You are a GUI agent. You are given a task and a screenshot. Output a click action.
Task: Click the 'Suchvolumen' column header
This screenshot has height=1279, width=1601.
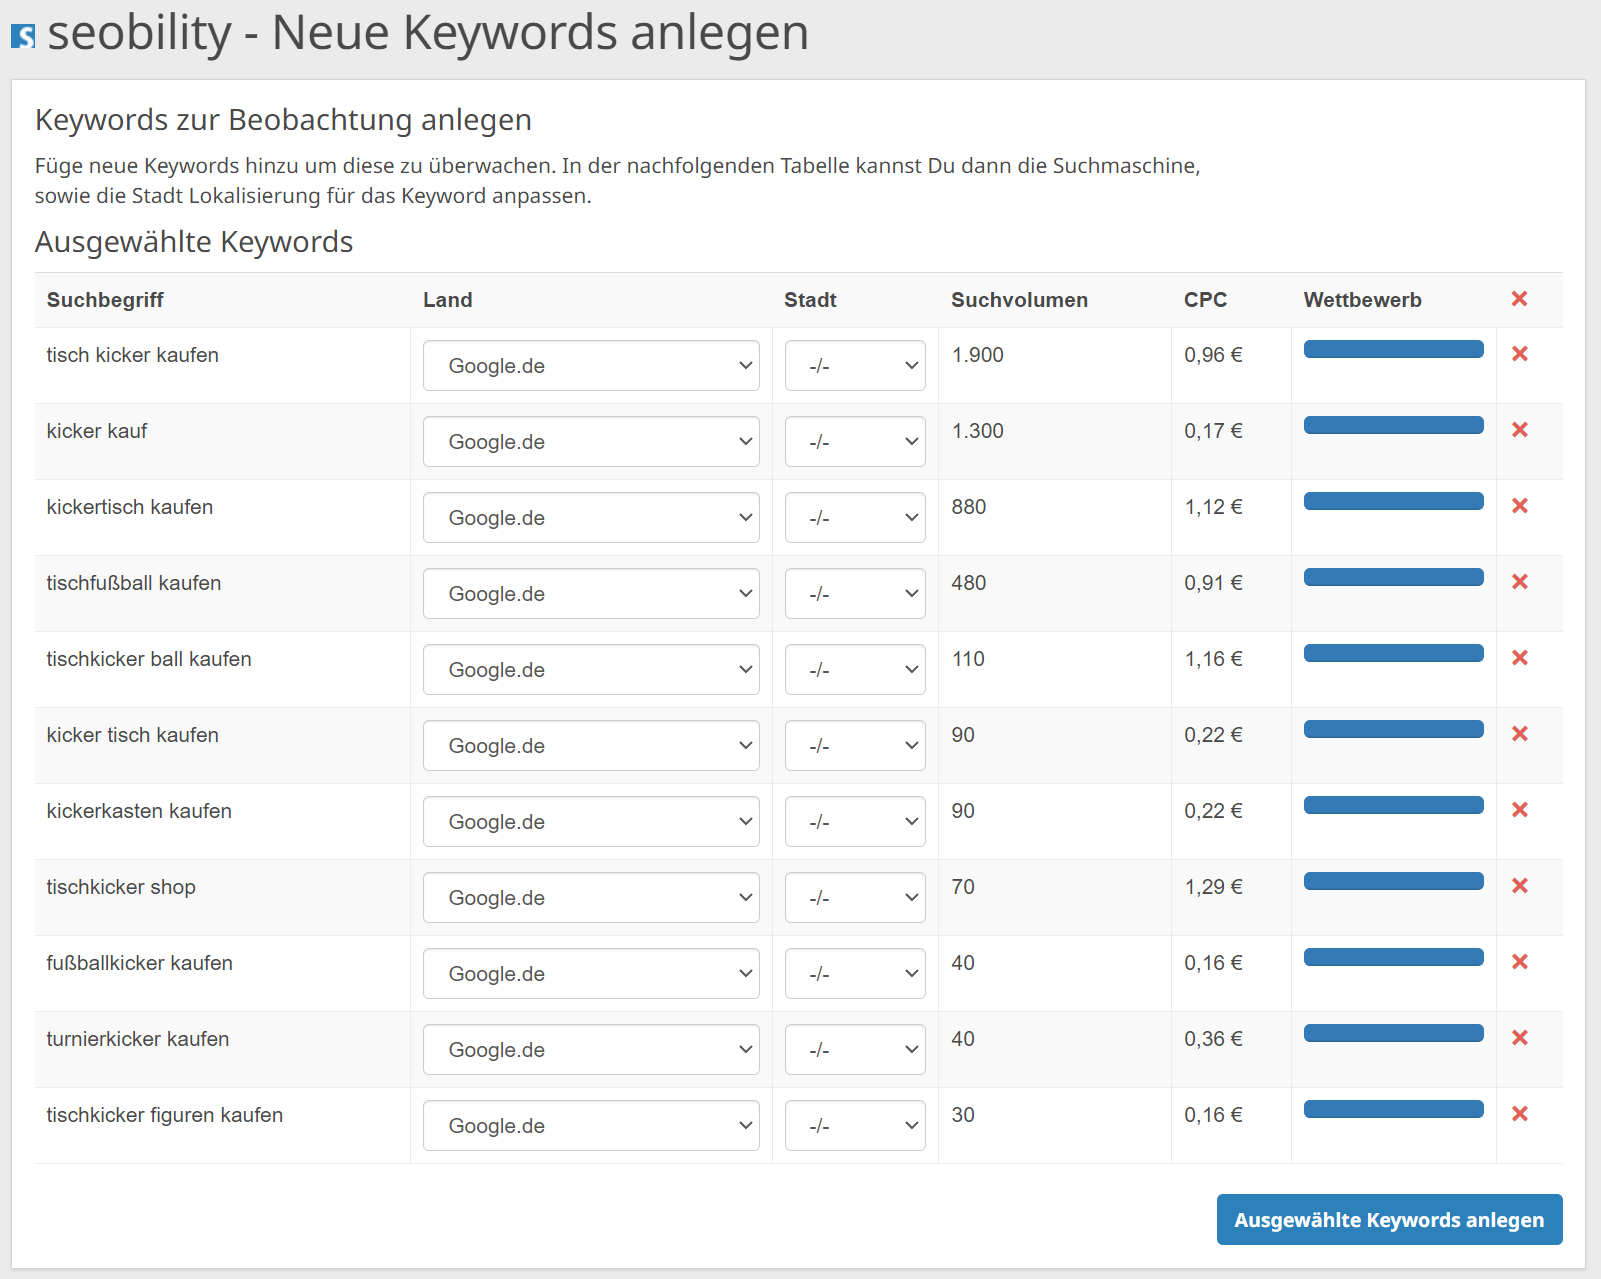[1019, 300]
